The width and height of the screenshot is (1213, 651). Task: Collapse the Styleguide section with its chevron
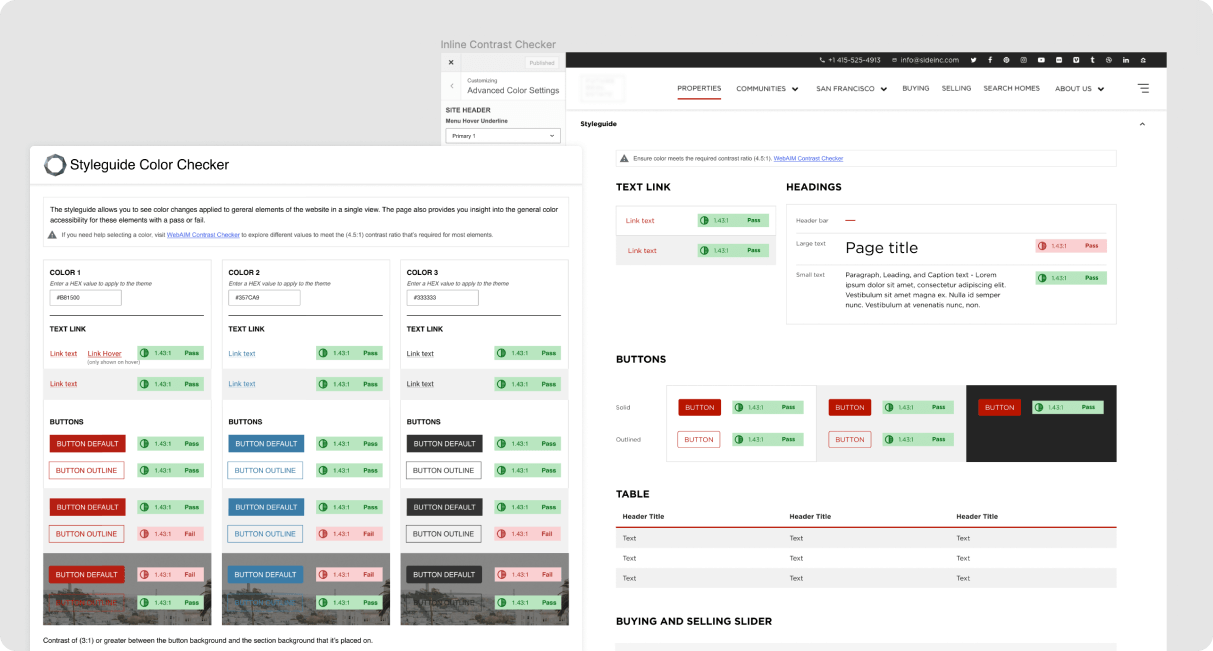(x=1142, y=123)
